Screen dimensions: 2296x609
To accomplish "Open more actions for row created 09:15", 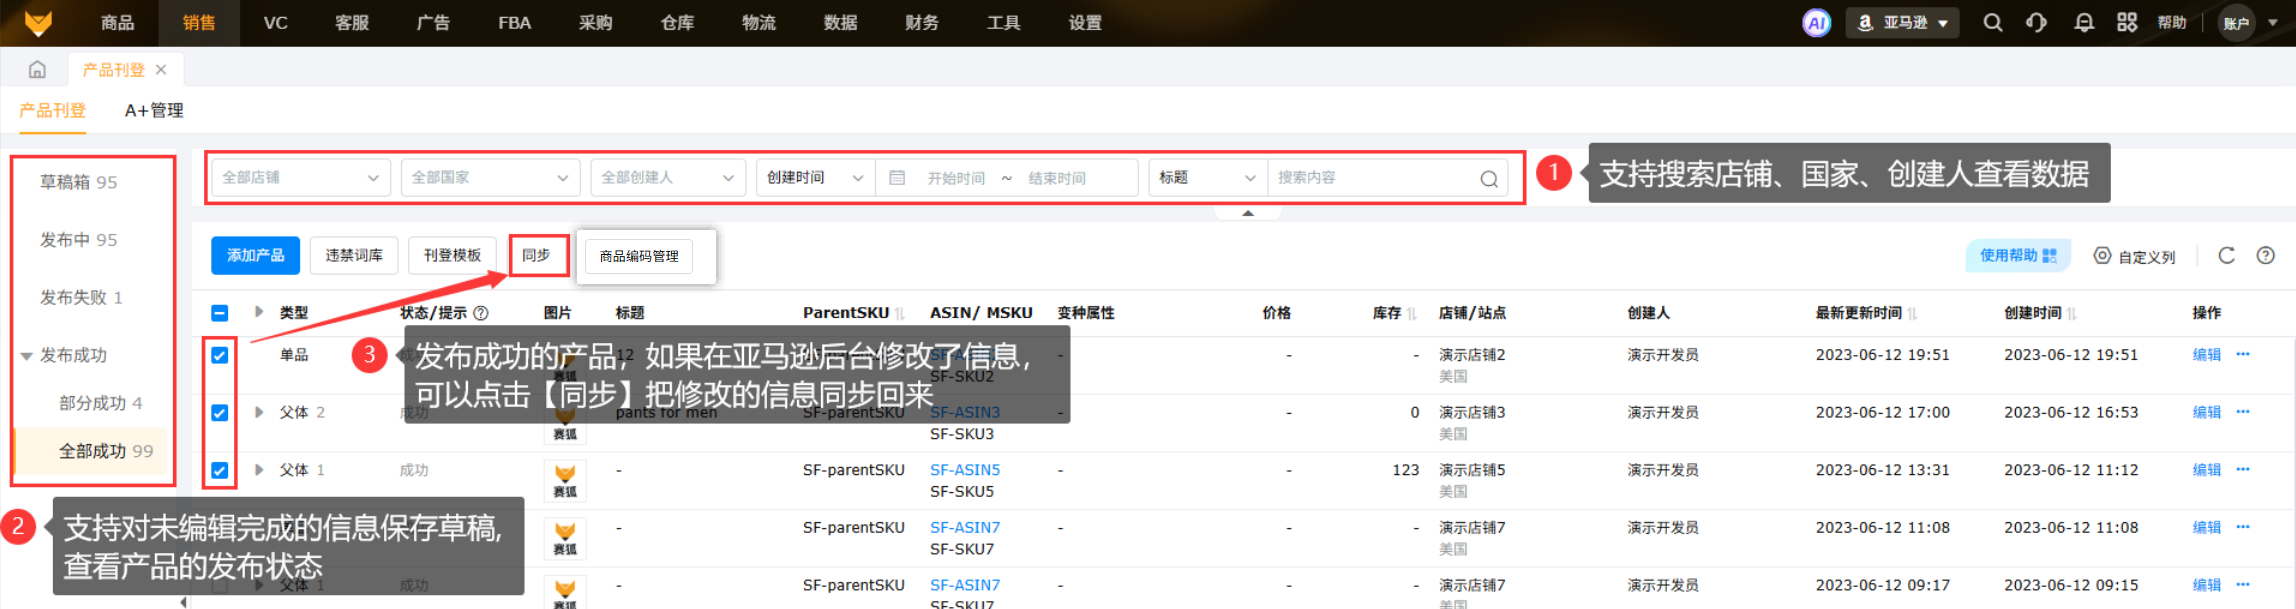I will [2243, 585].
